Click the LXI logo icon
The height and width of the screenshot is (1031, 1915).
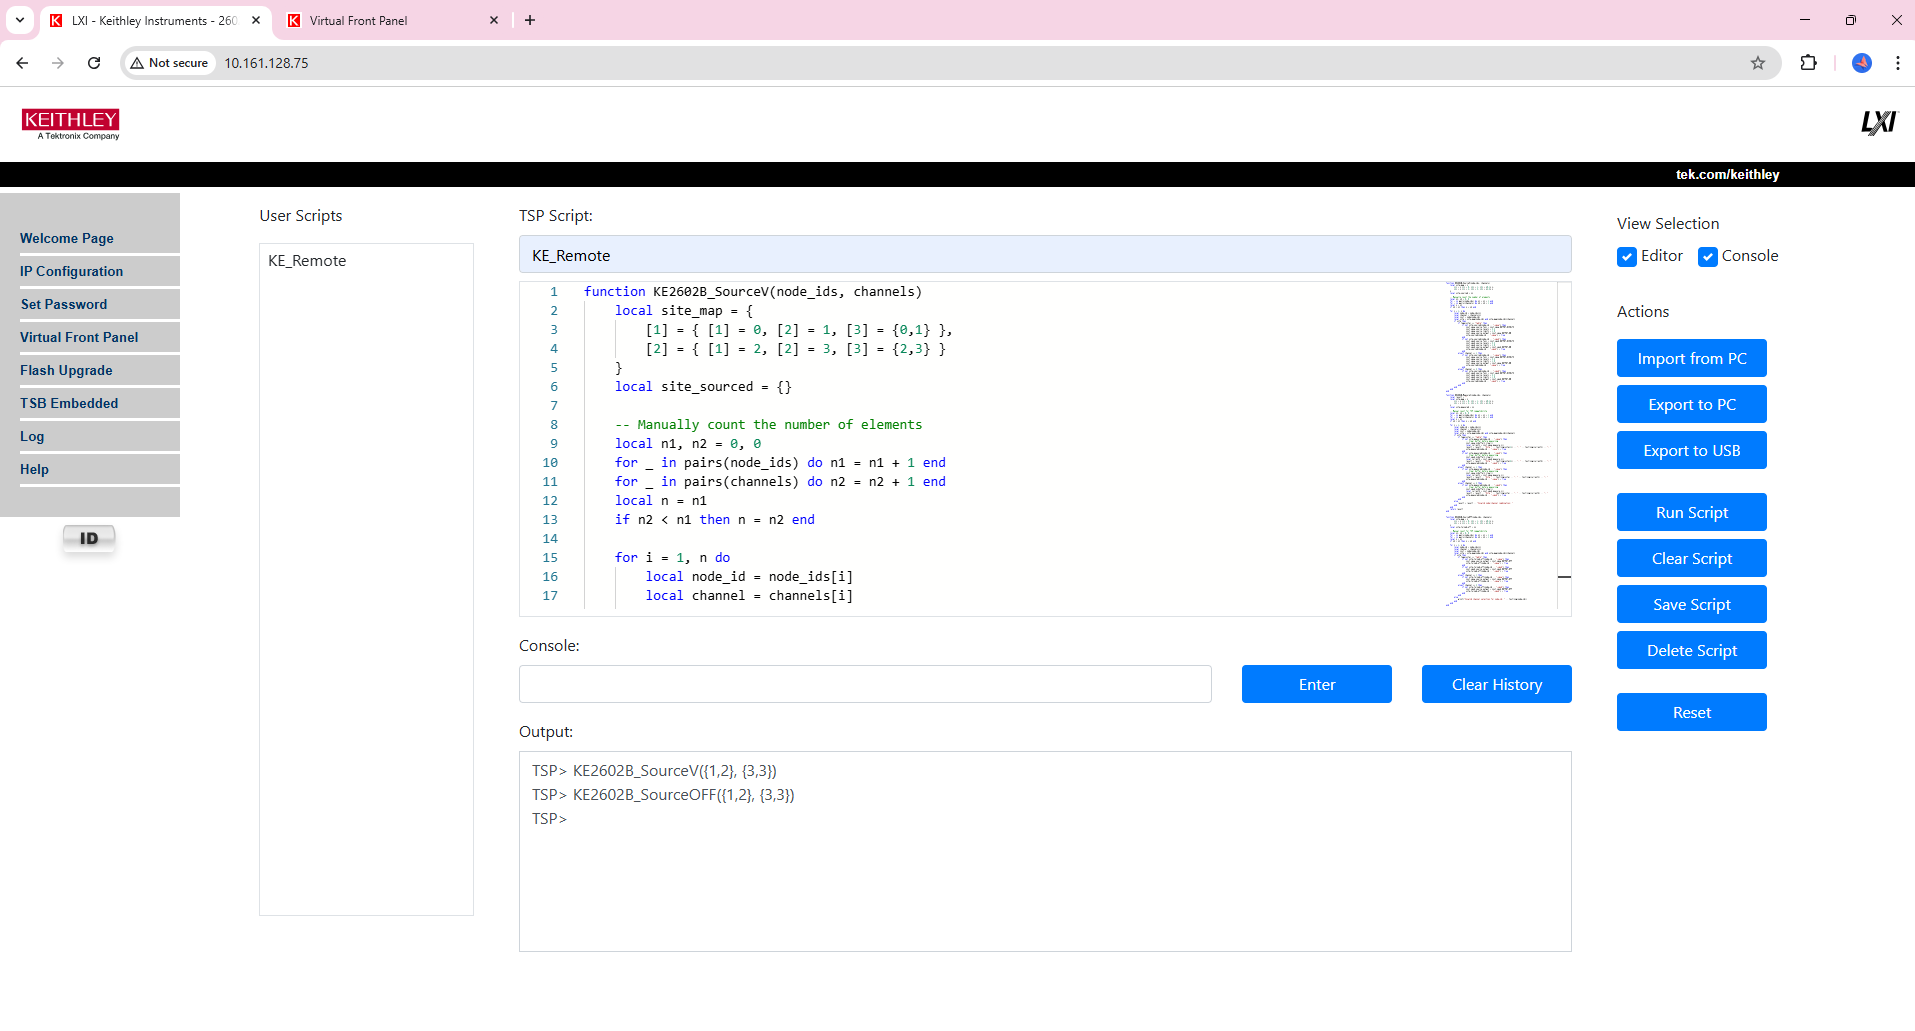pyautogui.click(x=1877, y=123)
